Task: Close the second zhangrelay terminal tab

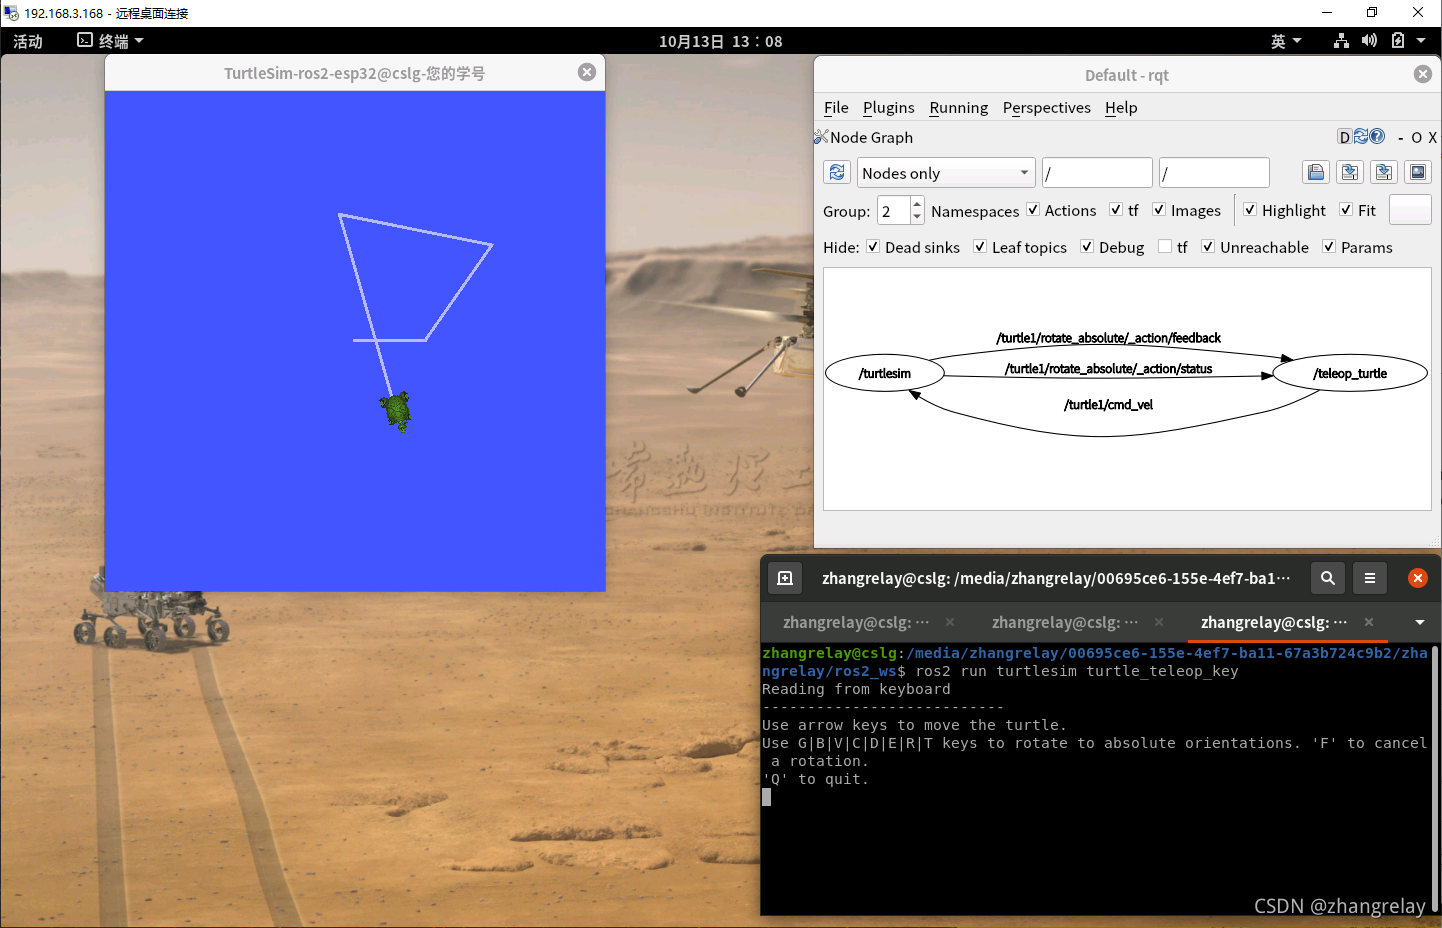Action: point(1159,622)
